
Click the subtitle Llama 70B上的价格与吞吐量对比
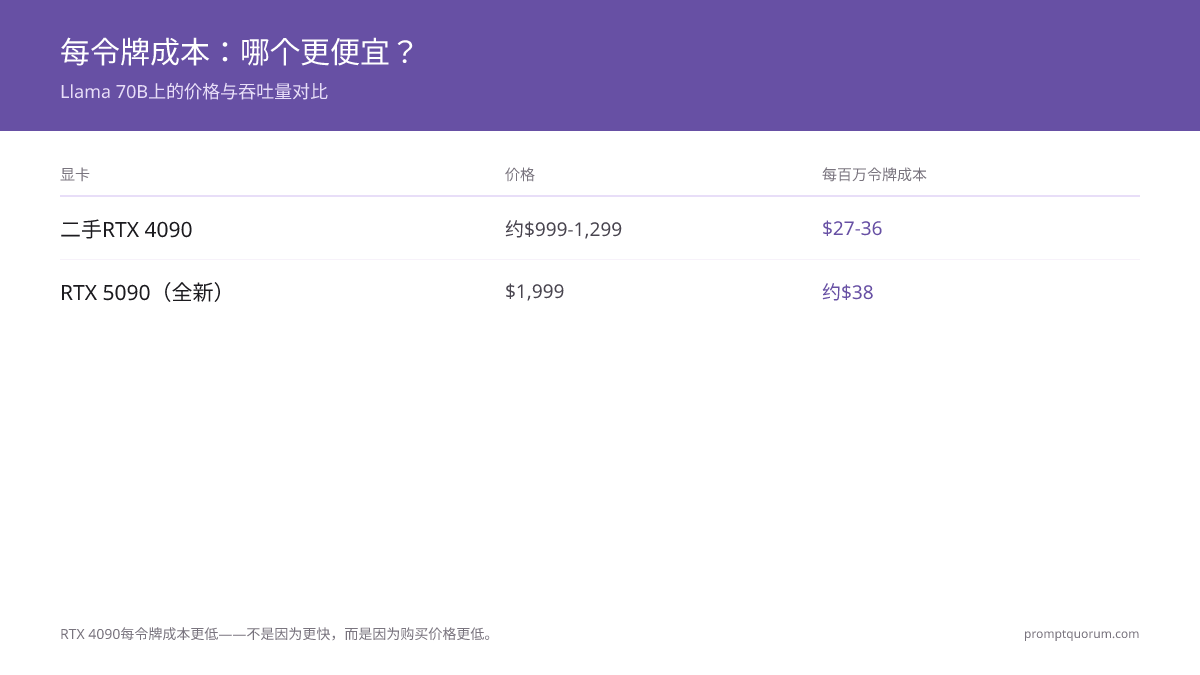[x=194, y=92]
